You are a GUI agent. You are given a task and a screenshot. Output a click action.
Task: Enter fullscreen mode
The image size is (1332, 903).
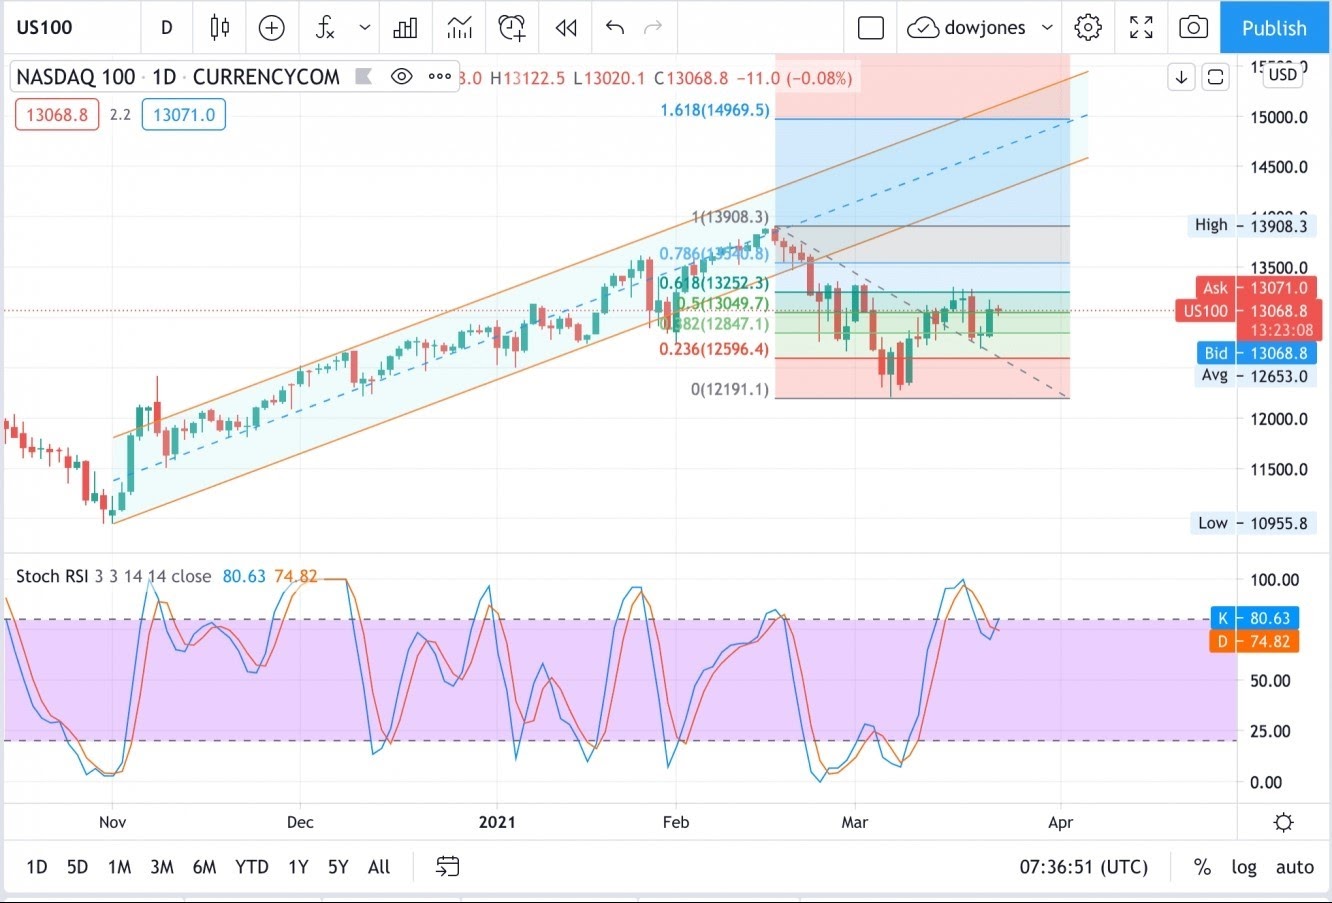click(1141, 28)
